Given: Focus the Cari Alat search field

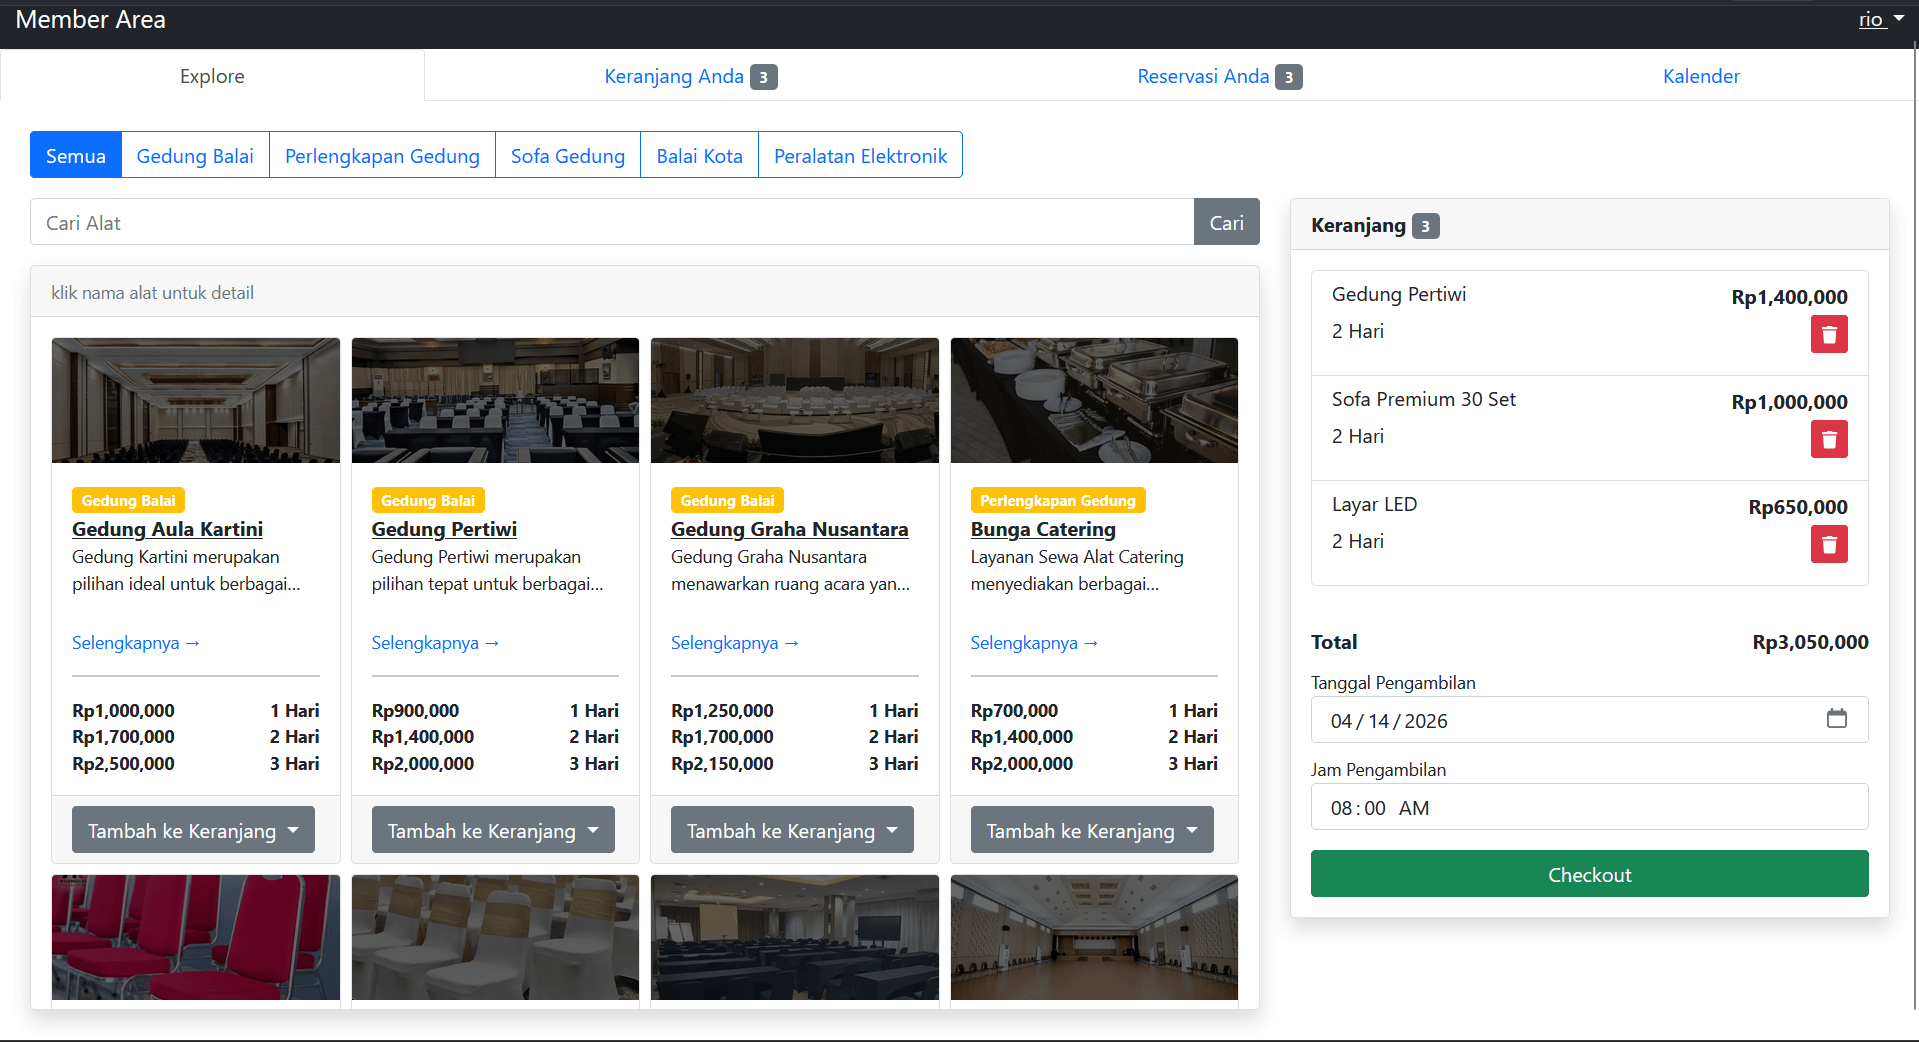Looking at the screenshot, I should 612,222.
